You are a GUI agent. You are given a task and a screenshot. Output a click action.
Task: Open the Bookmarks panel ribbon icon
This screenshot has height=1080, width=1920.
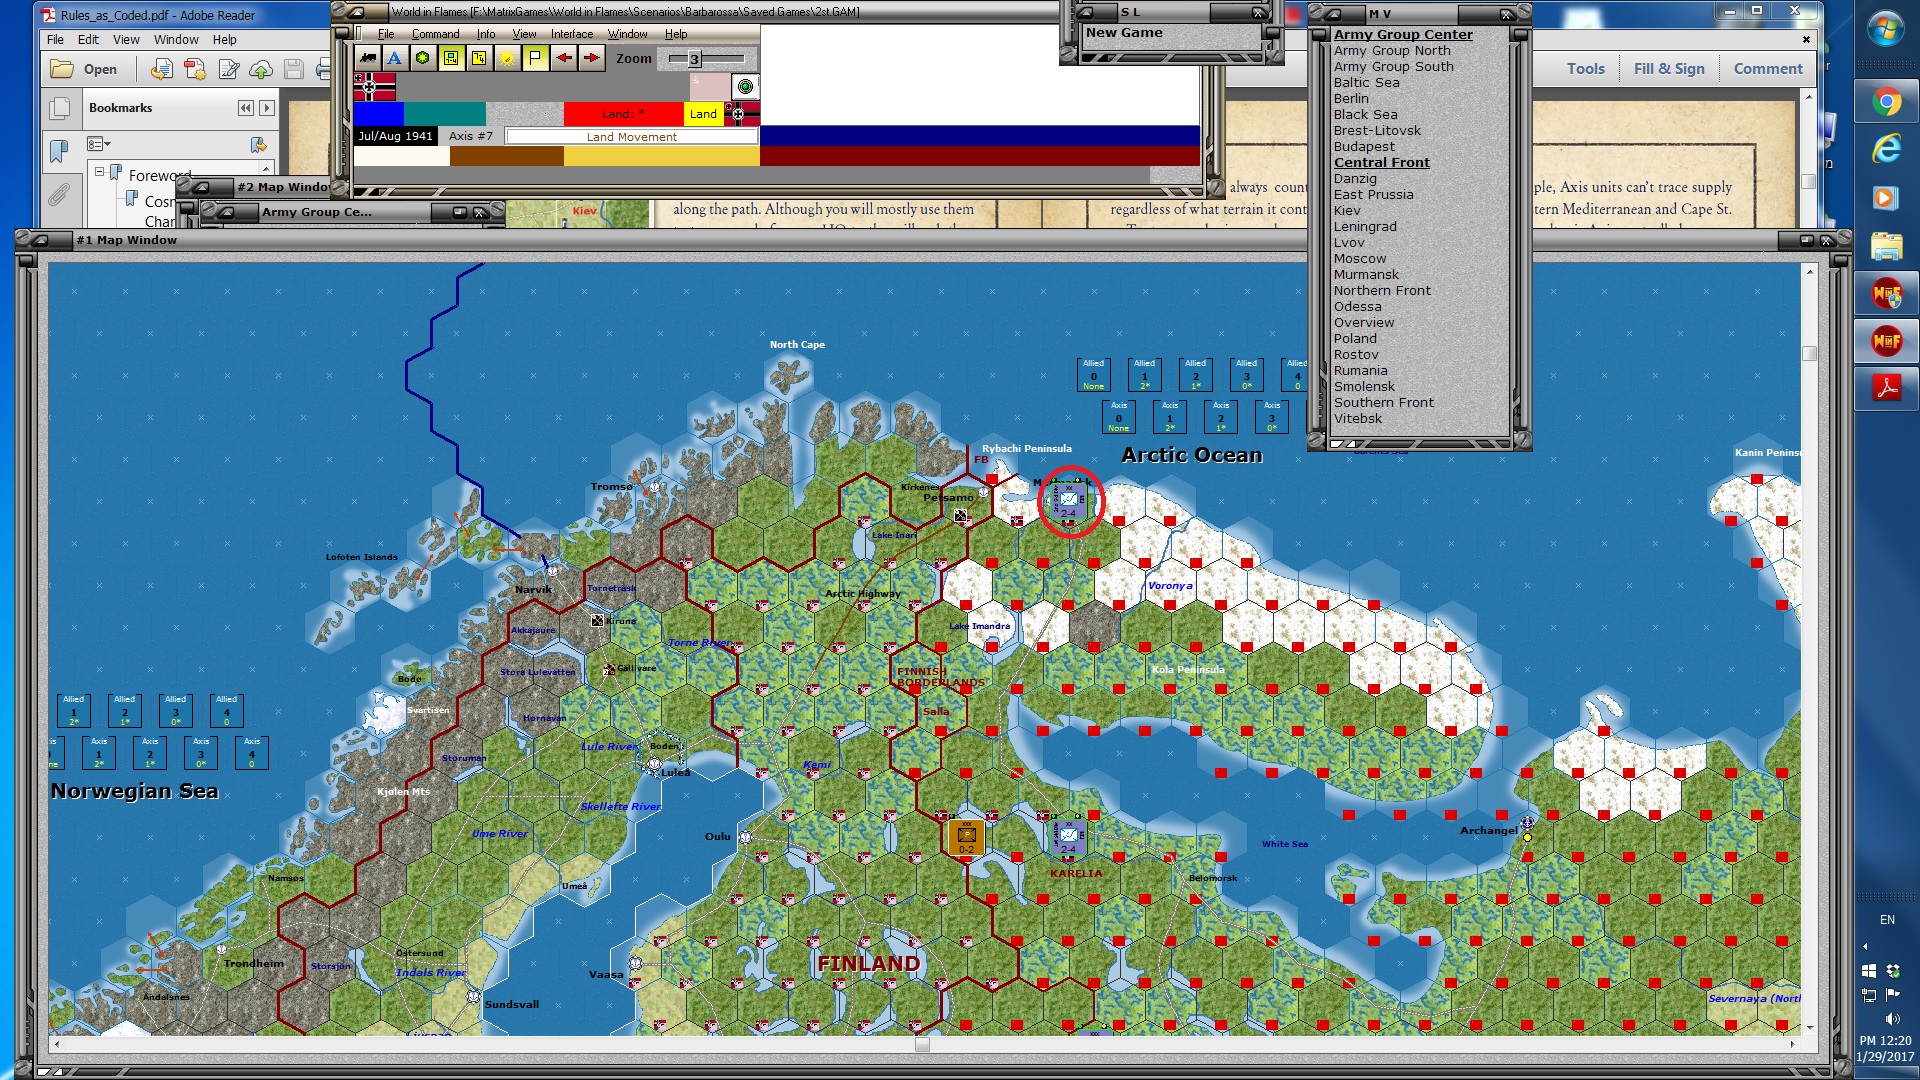pyautogui.click(x=60, y=151)
